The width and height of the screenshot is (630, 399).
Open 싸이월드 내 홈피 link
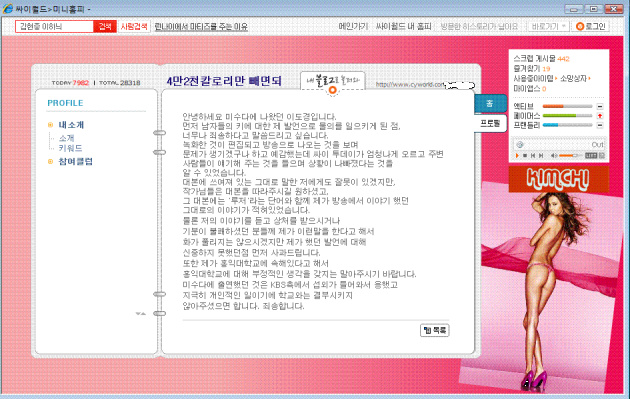click(x=403, y=27)
